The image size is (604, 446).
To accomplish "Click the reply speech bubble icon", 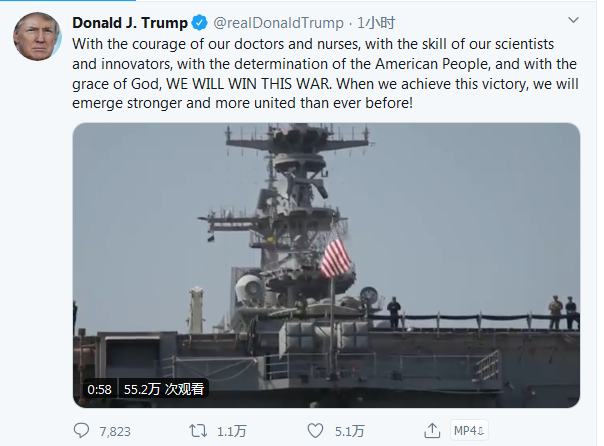I will click(x=82, y=431).
